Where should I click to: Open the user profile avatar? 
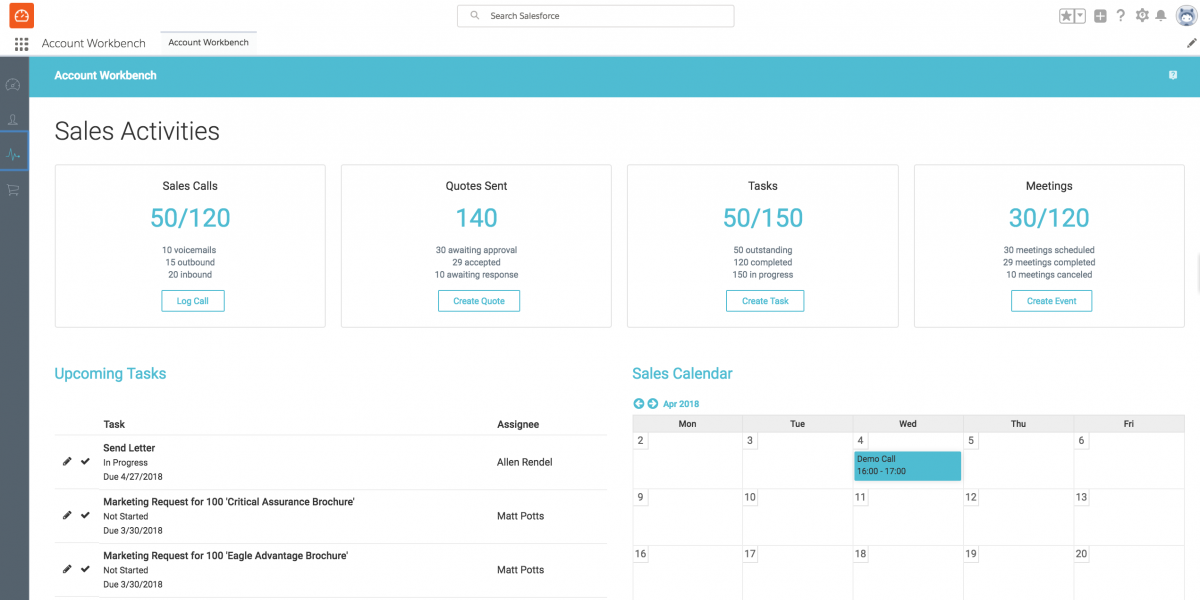click(1185, 16)
